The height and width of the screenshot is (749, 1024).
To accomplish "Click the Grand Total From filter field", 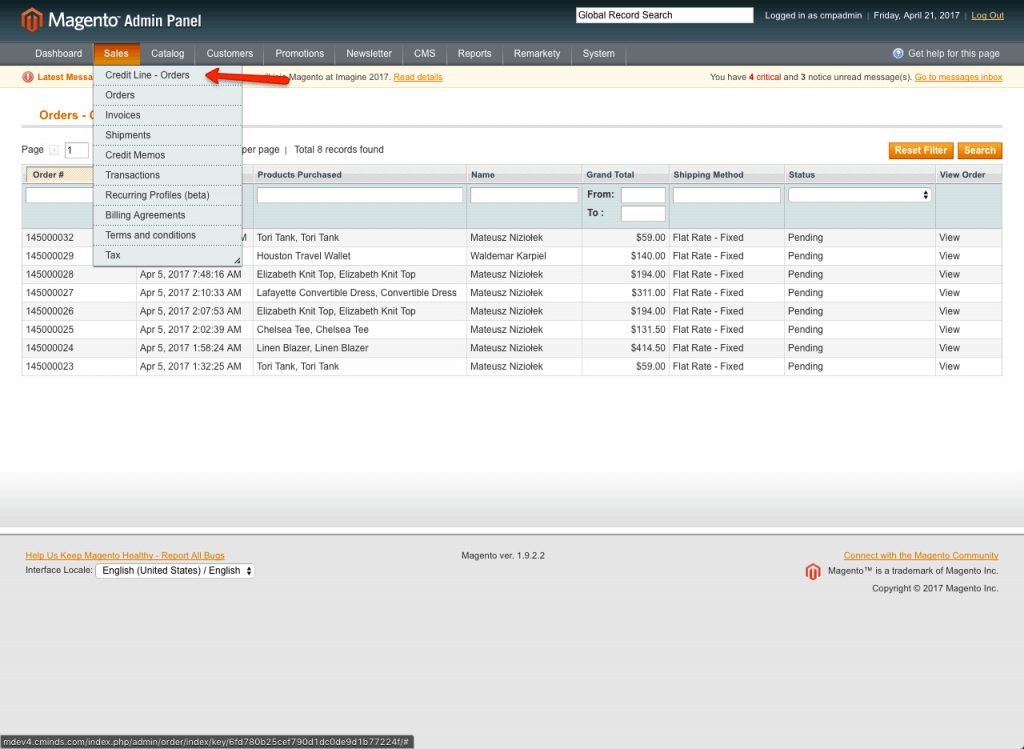I will [x=642, y=195].
